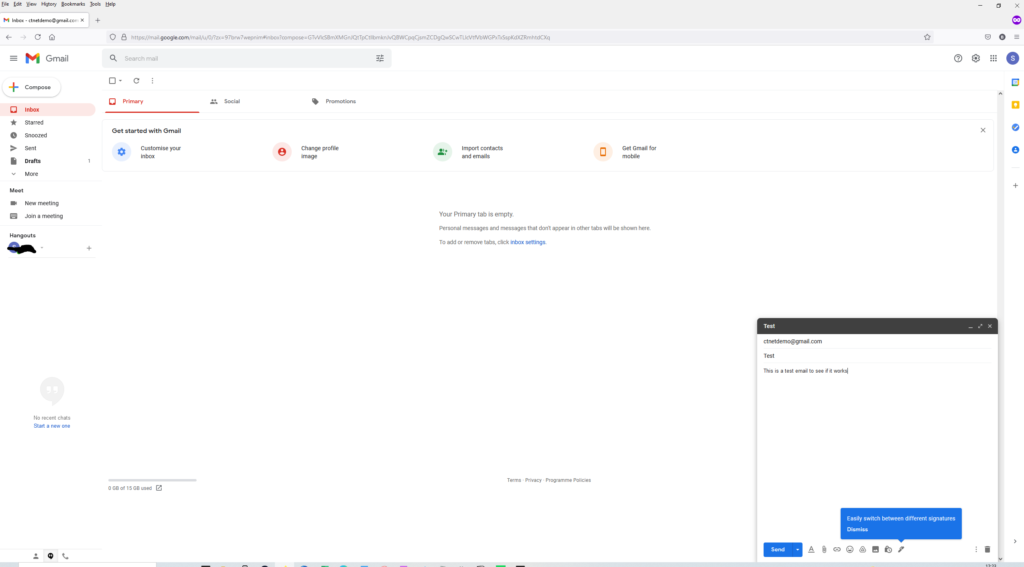This screenshot has height=567, width=1024.
Task: Click the Test subject field
Action: [x=876, y=356]
